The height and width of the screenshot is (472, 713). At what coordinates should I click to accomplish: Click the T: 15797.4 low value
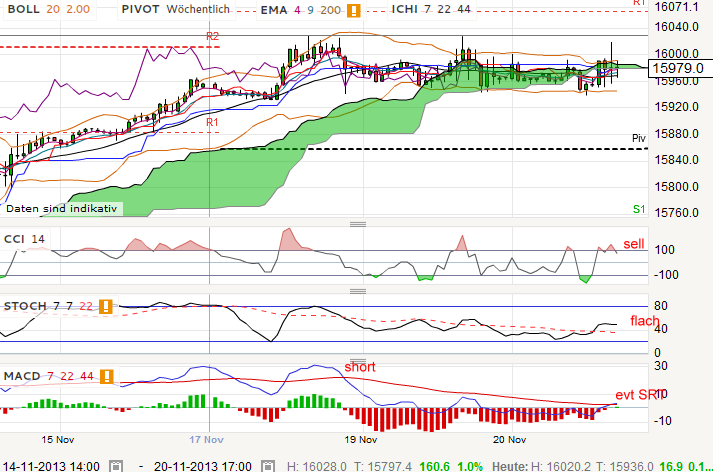[383, 467]
